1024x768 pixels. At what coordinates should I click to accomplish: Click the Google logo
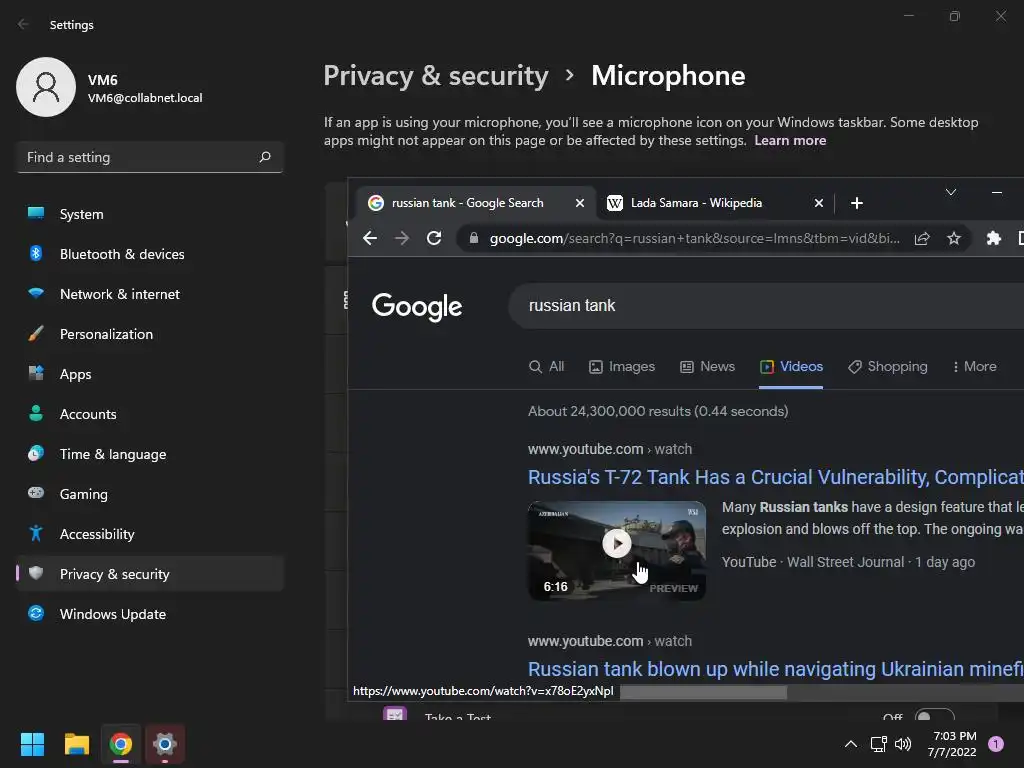[x=417, y=306]
